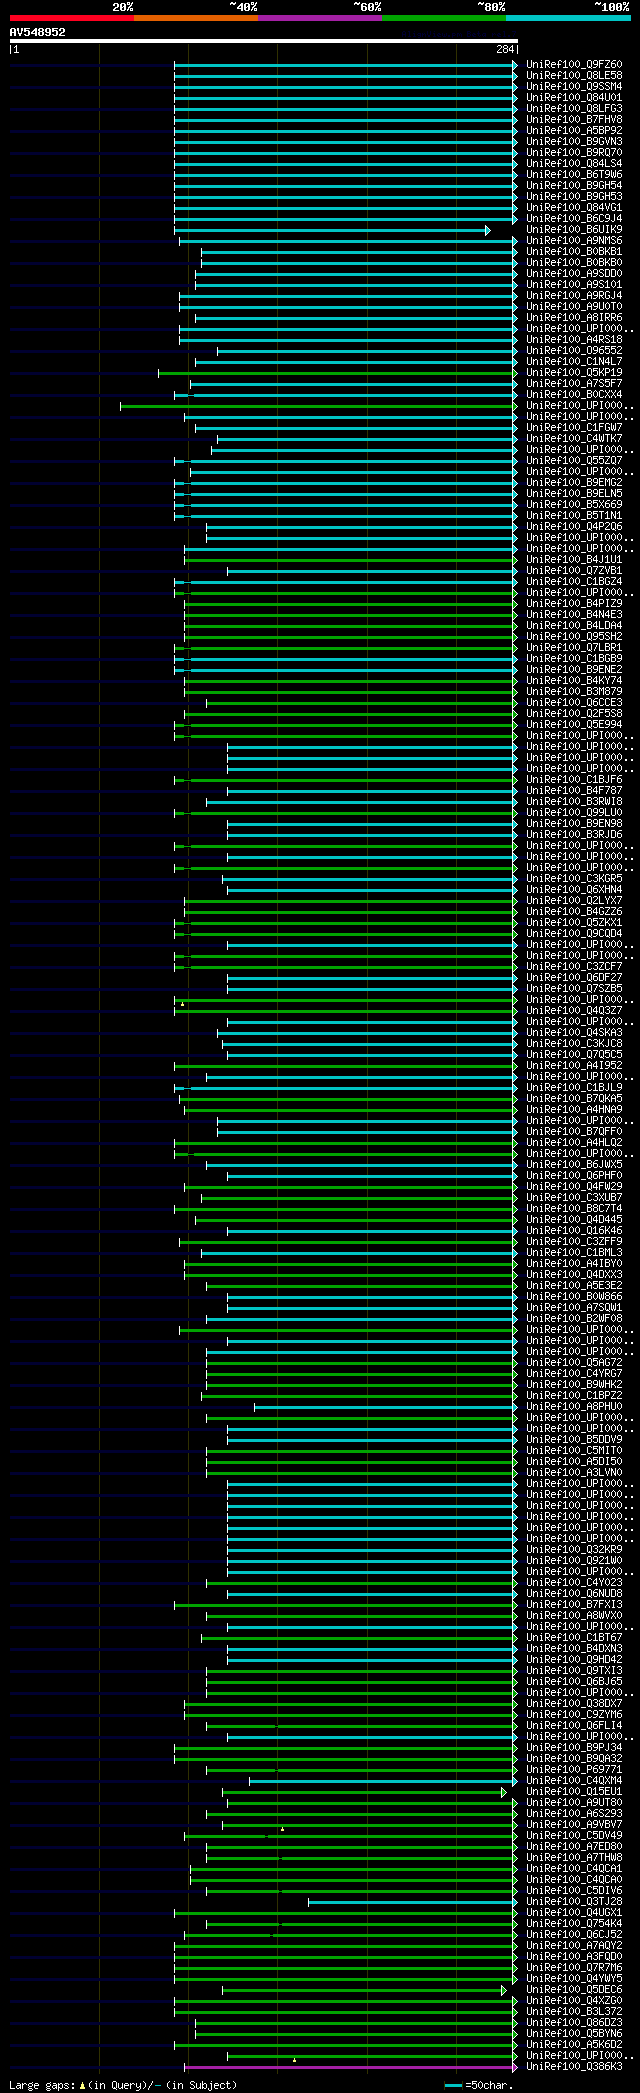
Task: Click the shortened cyan alignment bar of B6UIK9
Action: (334, 230)
